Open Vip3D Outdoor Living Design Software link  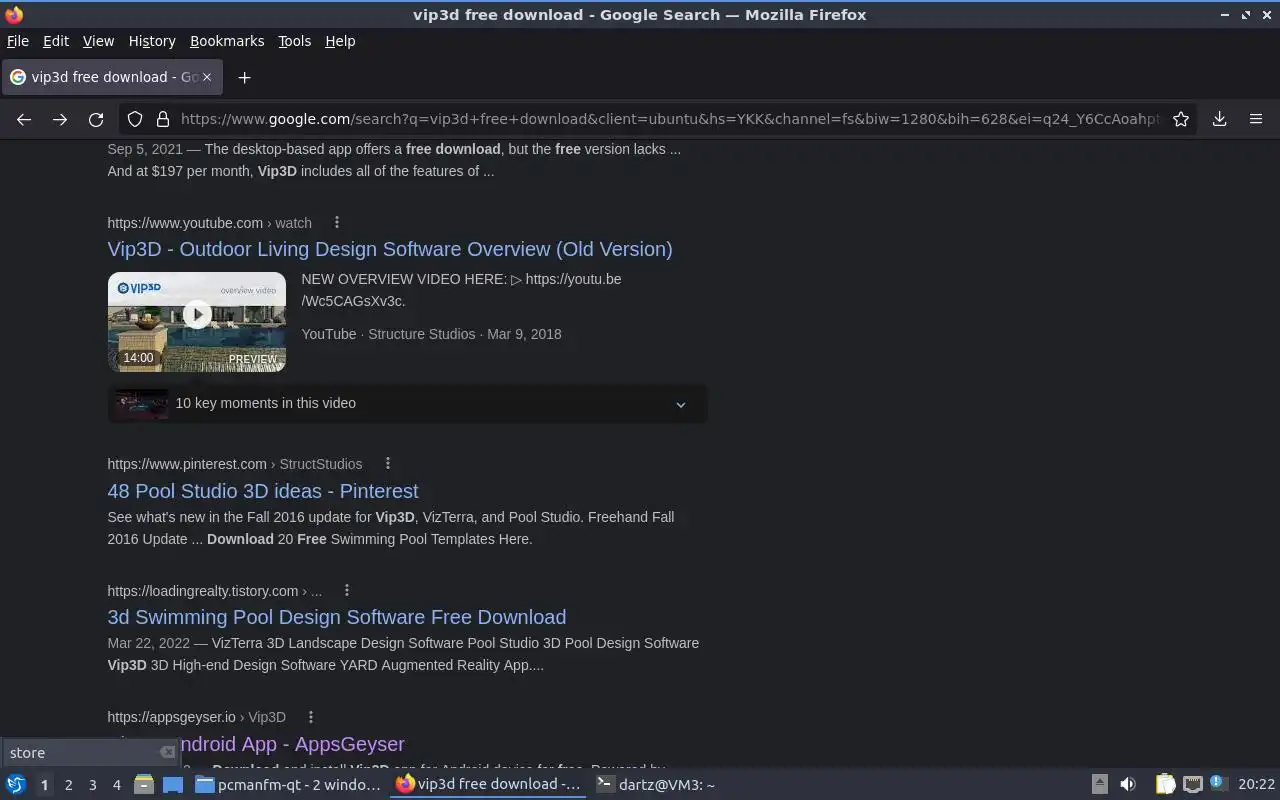[x=390, y=249]
